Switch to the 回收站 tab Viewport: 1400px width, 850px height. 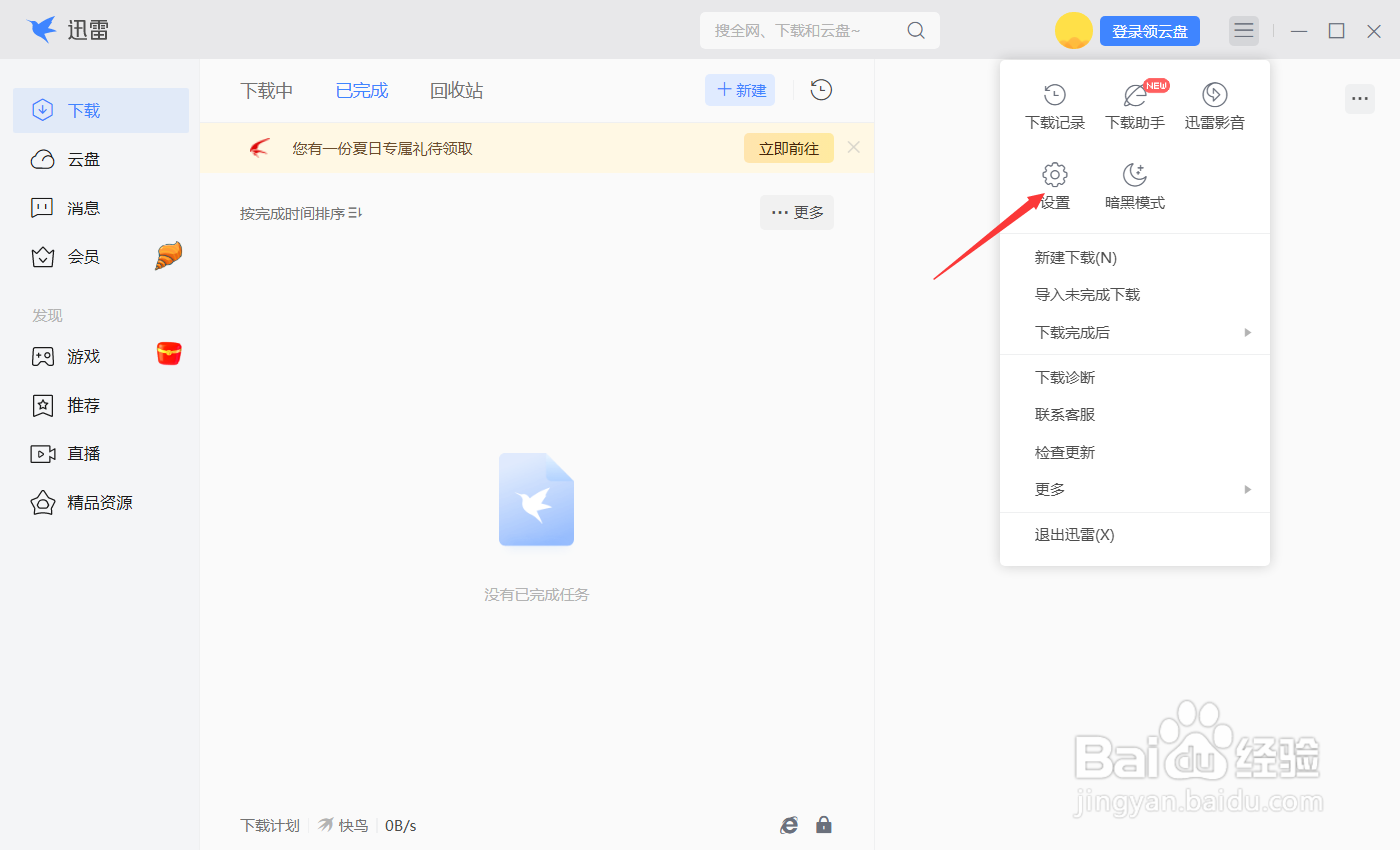point(457,91)
